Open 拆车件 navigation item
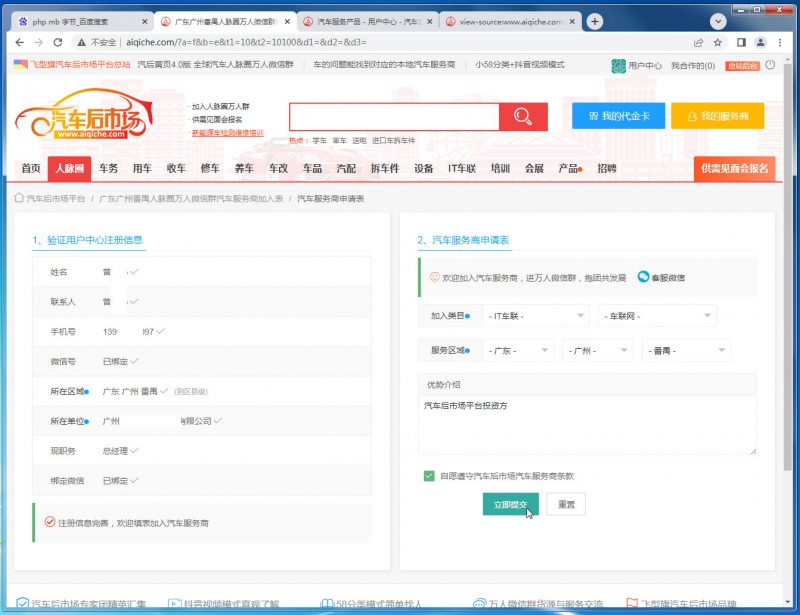Image resolution: width=800 pixels, height=615 pixels. pos(385,168)
